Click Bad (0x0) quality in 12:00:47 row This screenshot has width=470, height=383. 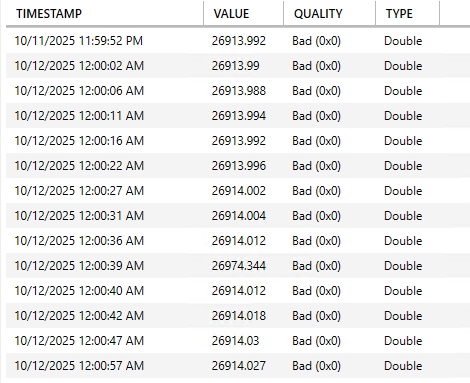(316, 341)
